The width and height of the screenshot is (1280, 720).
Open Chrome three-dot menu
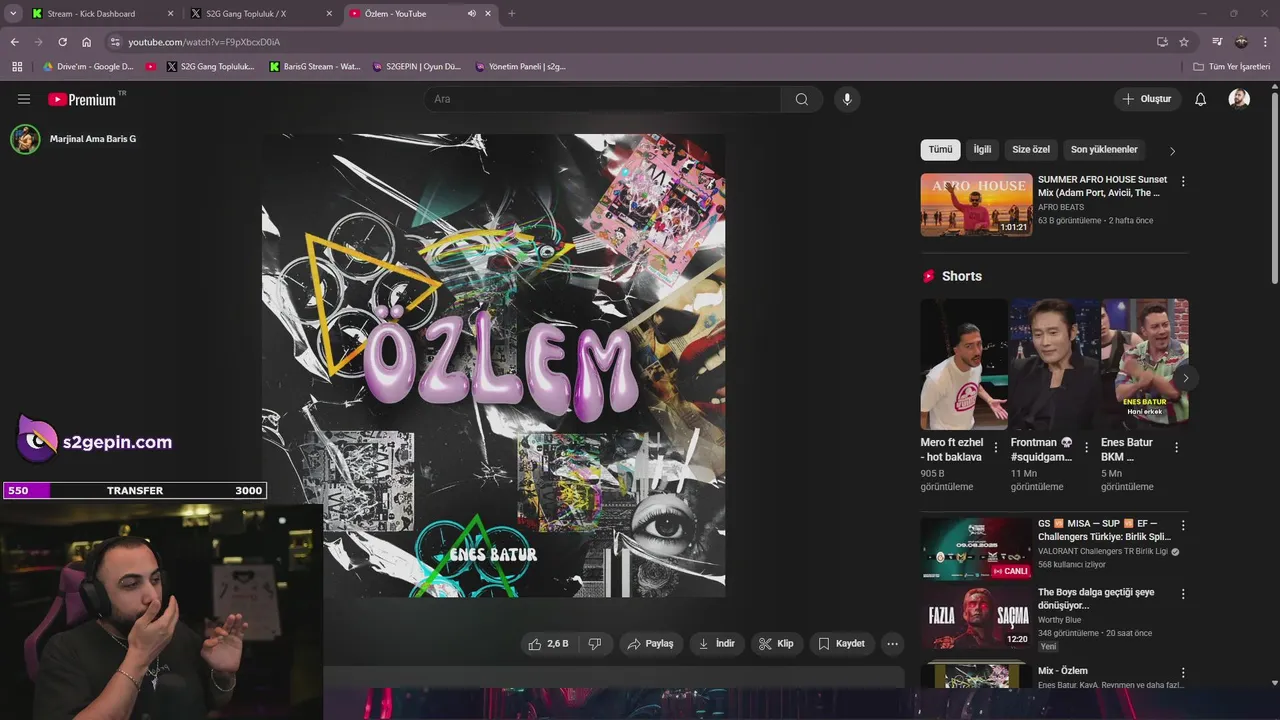1266,42
